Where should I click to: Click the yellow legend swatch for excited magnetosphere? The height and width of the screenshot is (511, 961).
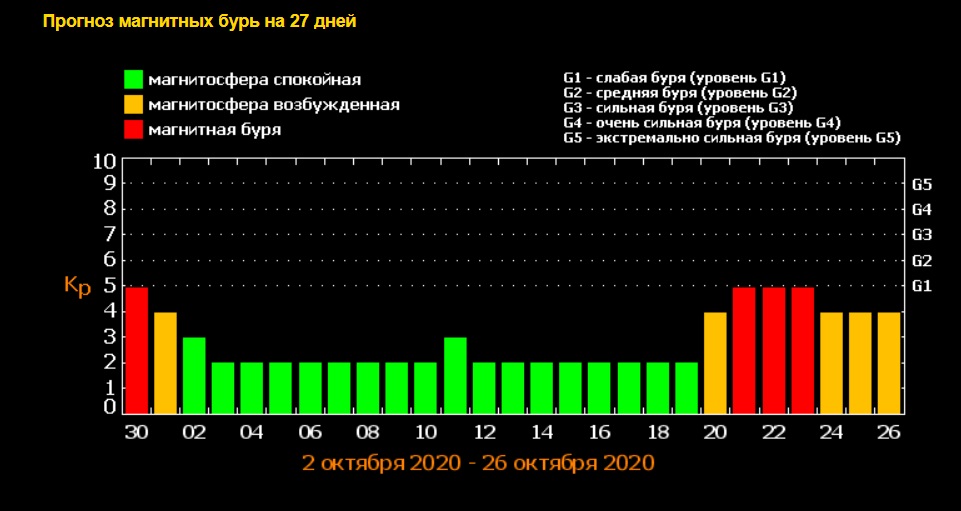134,104
